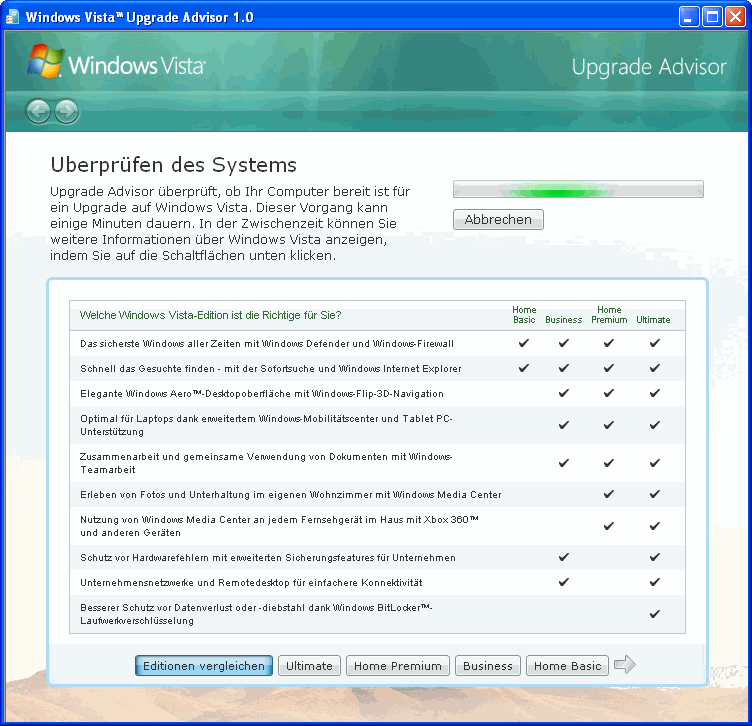Click Business checkmark in Windows Aero row

tap(564, 393)
